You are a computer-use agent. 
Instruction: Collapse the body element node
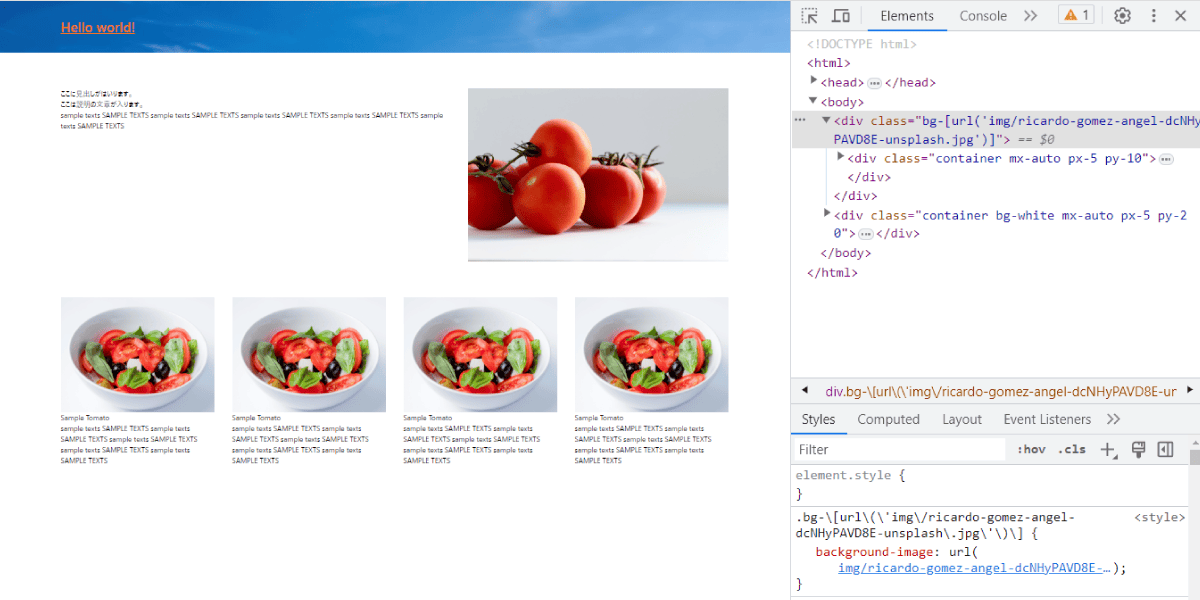click(814, 101)
